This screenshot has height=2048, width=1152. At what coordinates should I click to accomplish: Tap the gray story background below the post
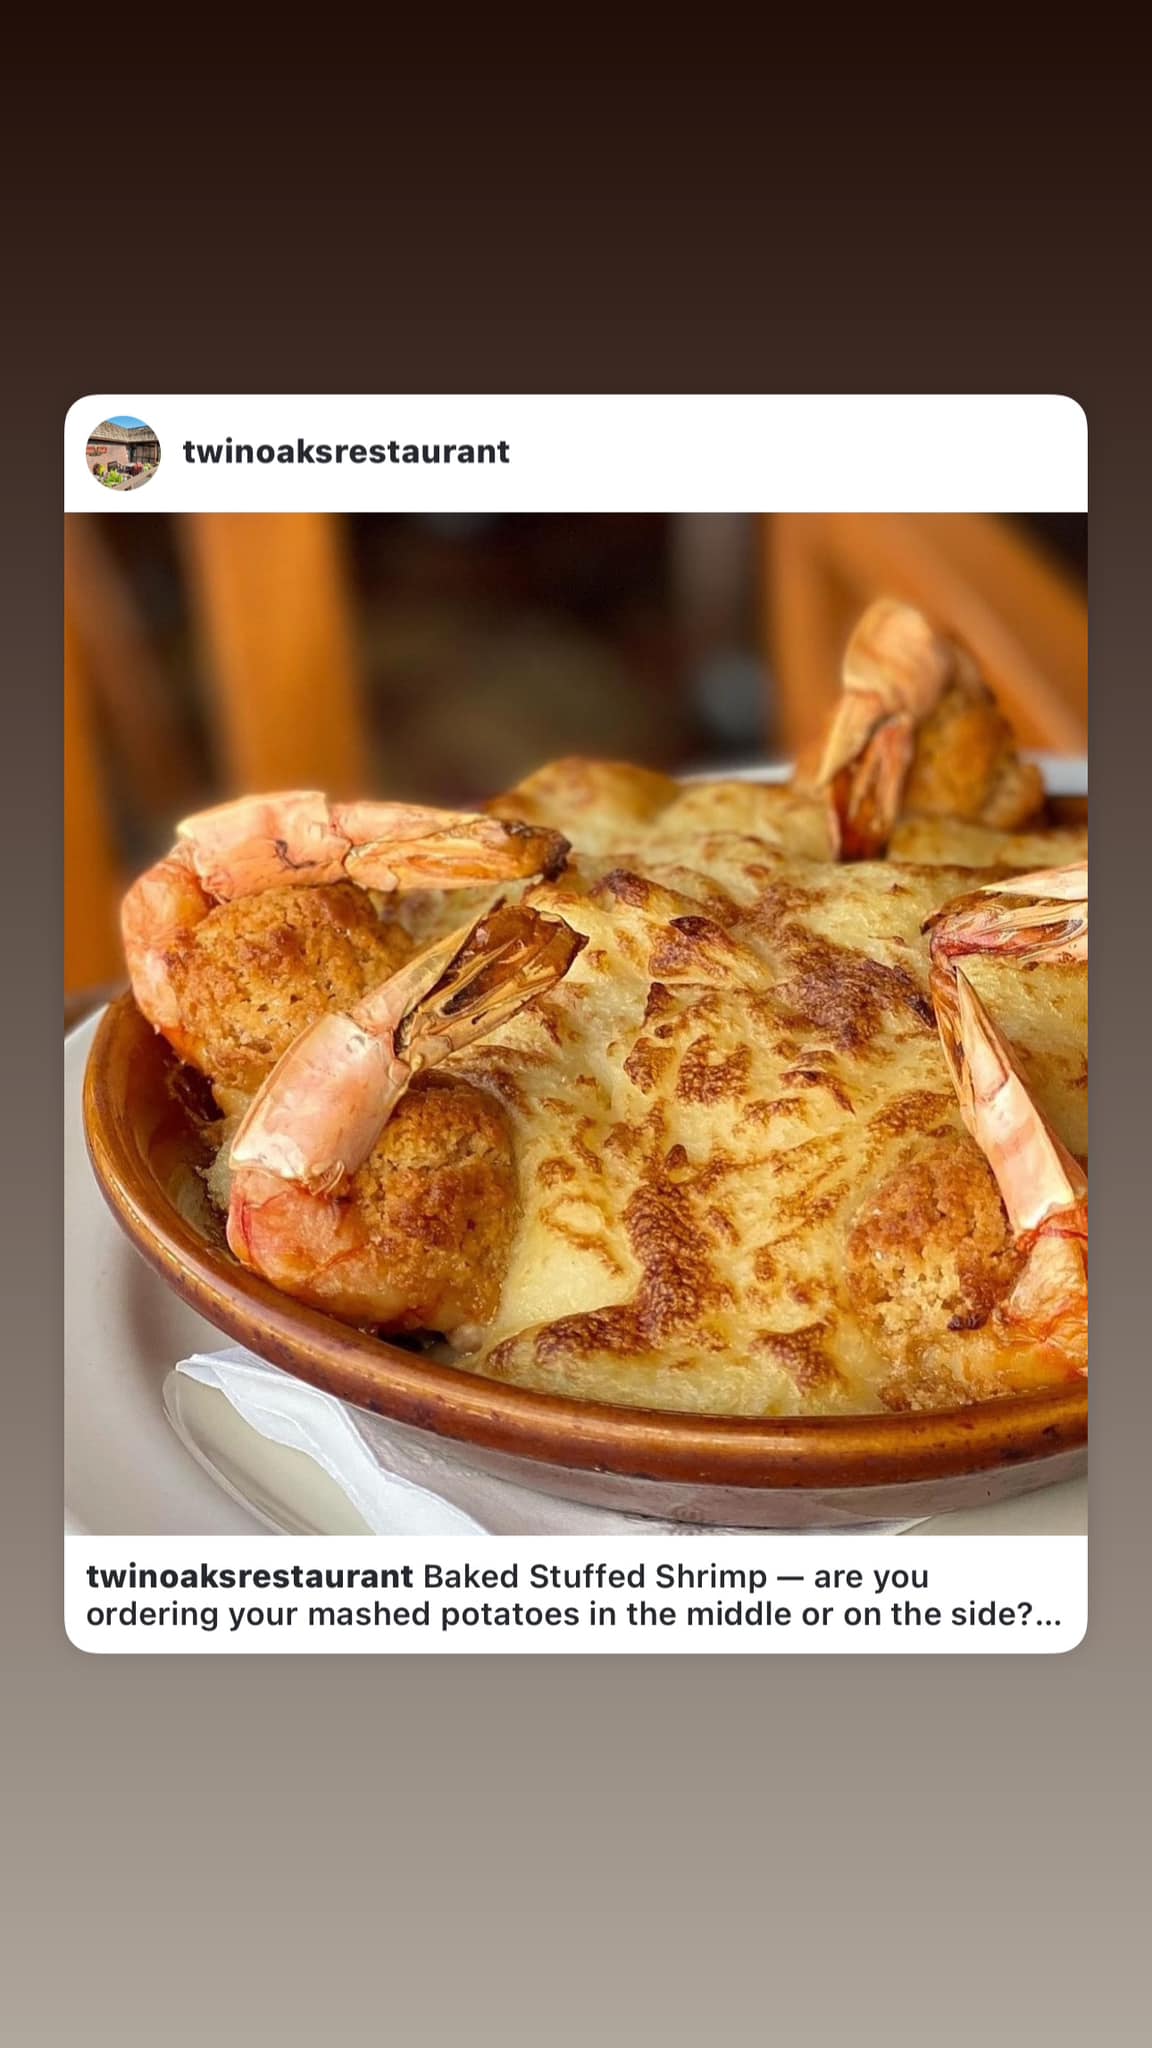pyautogui.click(x=576, y=1850)
